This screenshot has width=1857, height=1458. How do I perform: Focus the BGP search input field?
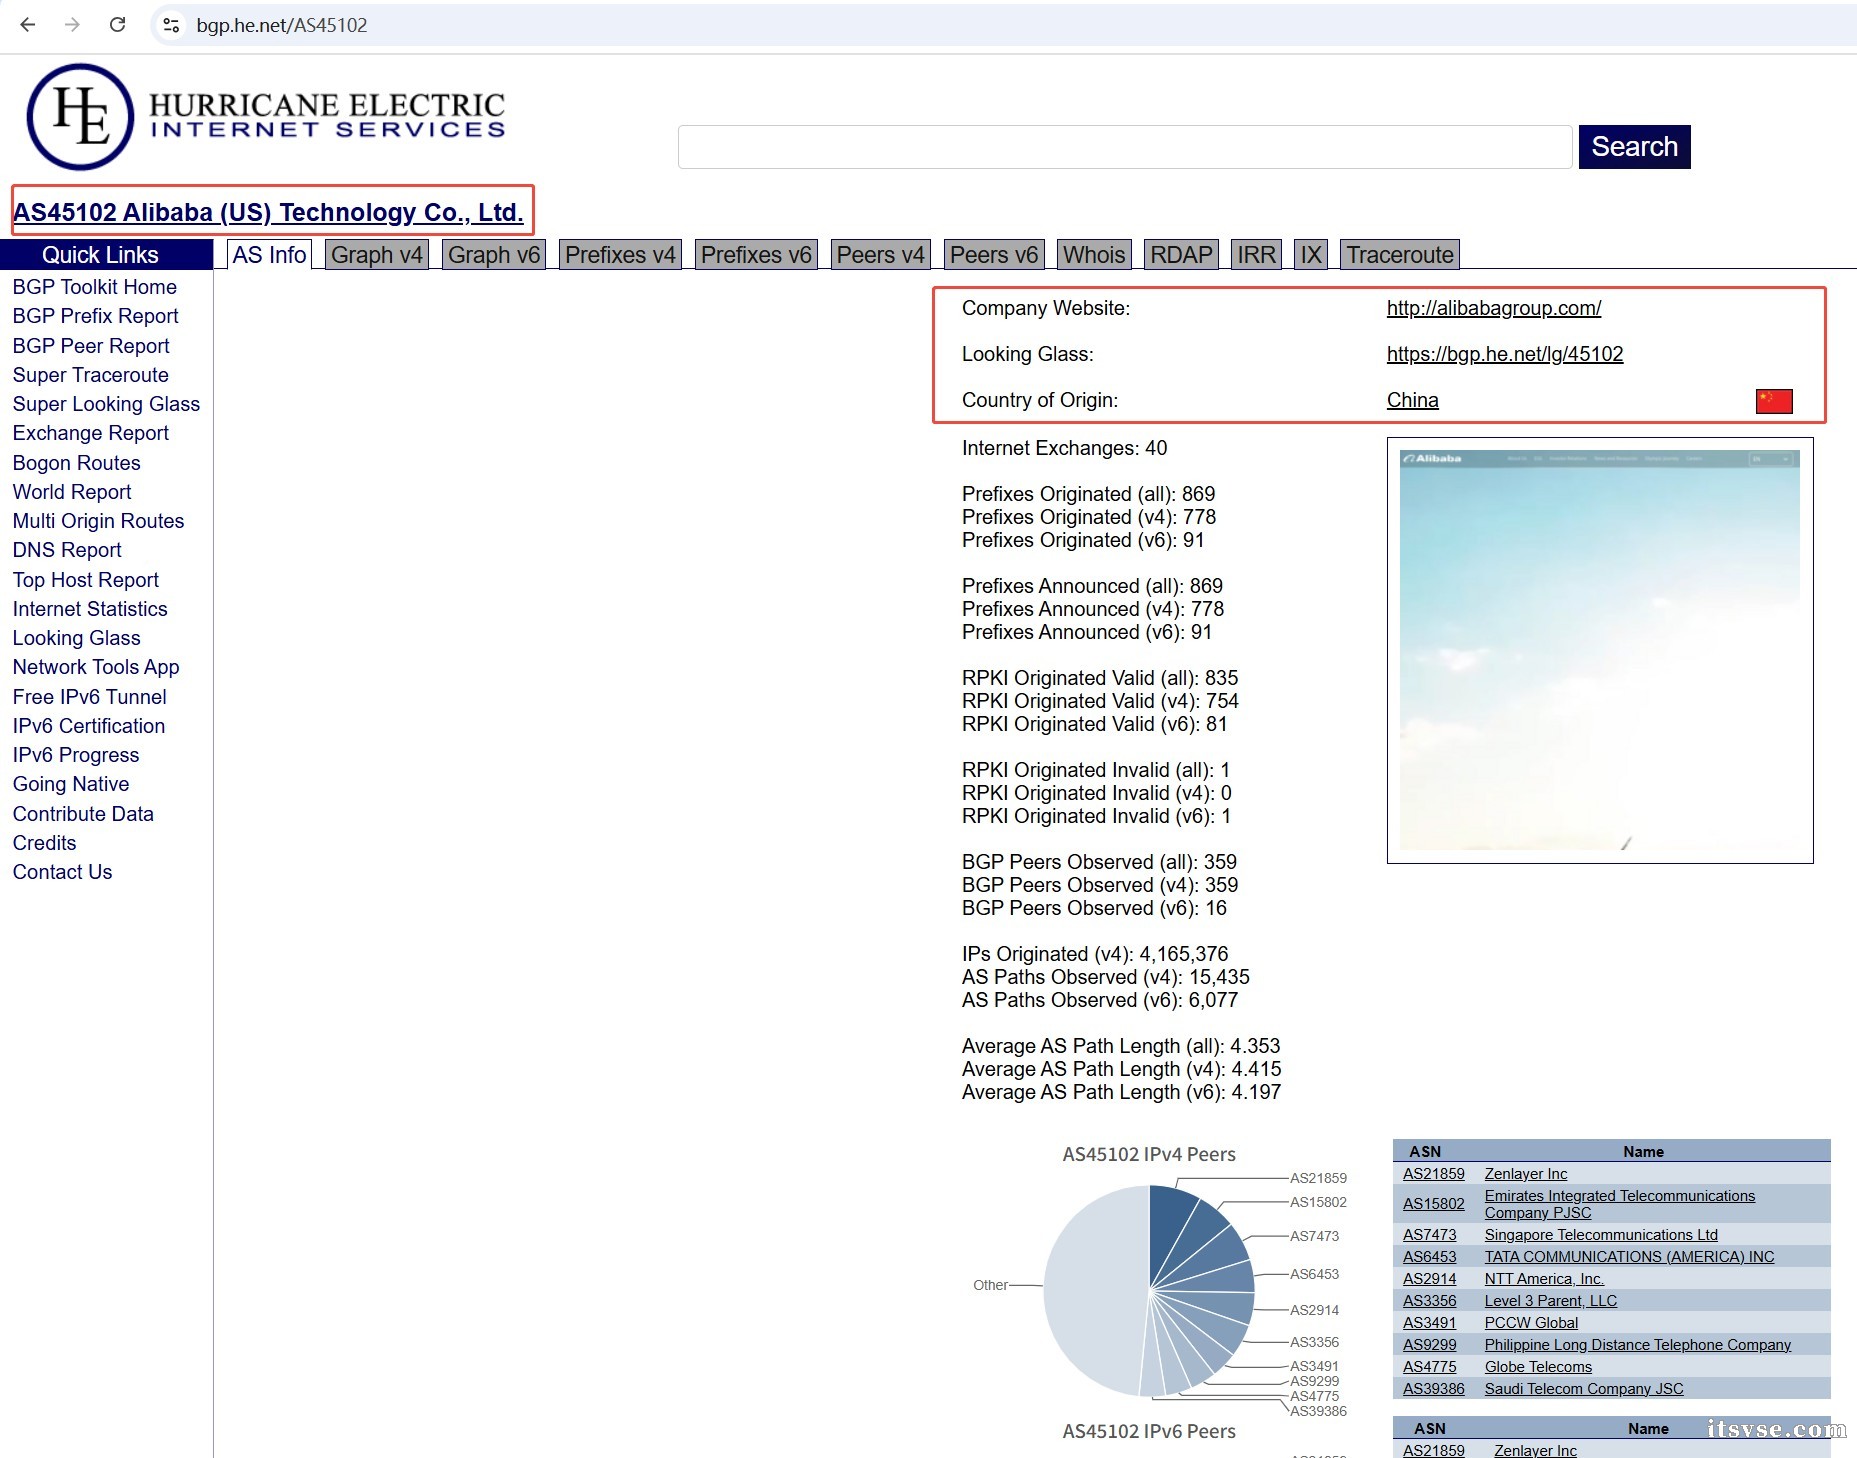pos(1125,147)
